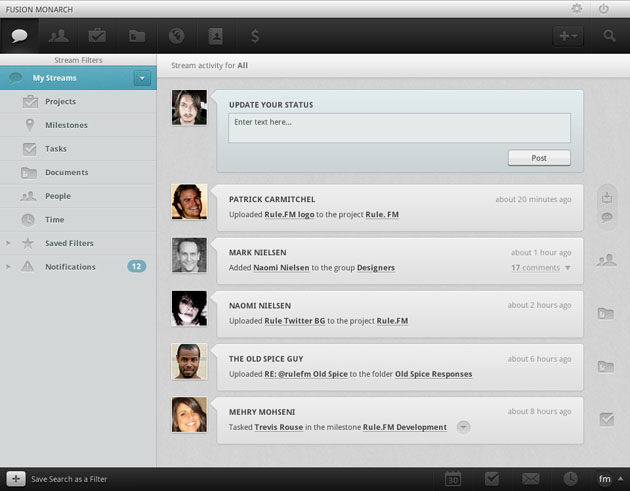Open the mail envelope icon in bottom bar
The image size is (630, 491).
[531, 479]
